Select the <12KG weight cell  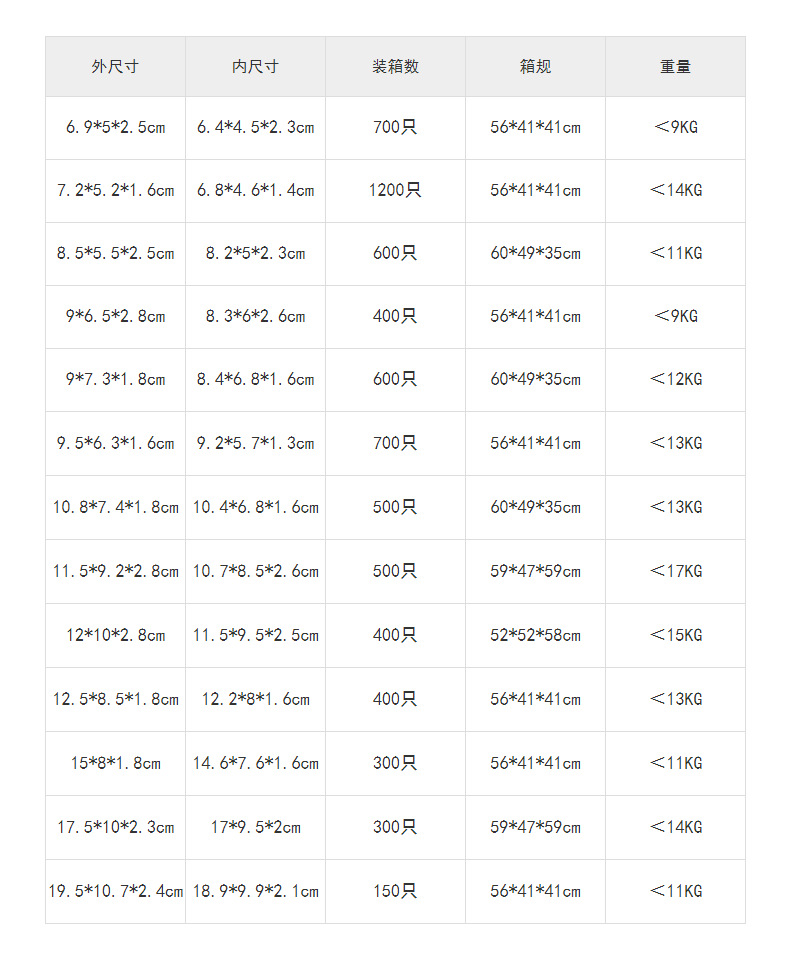675,379
